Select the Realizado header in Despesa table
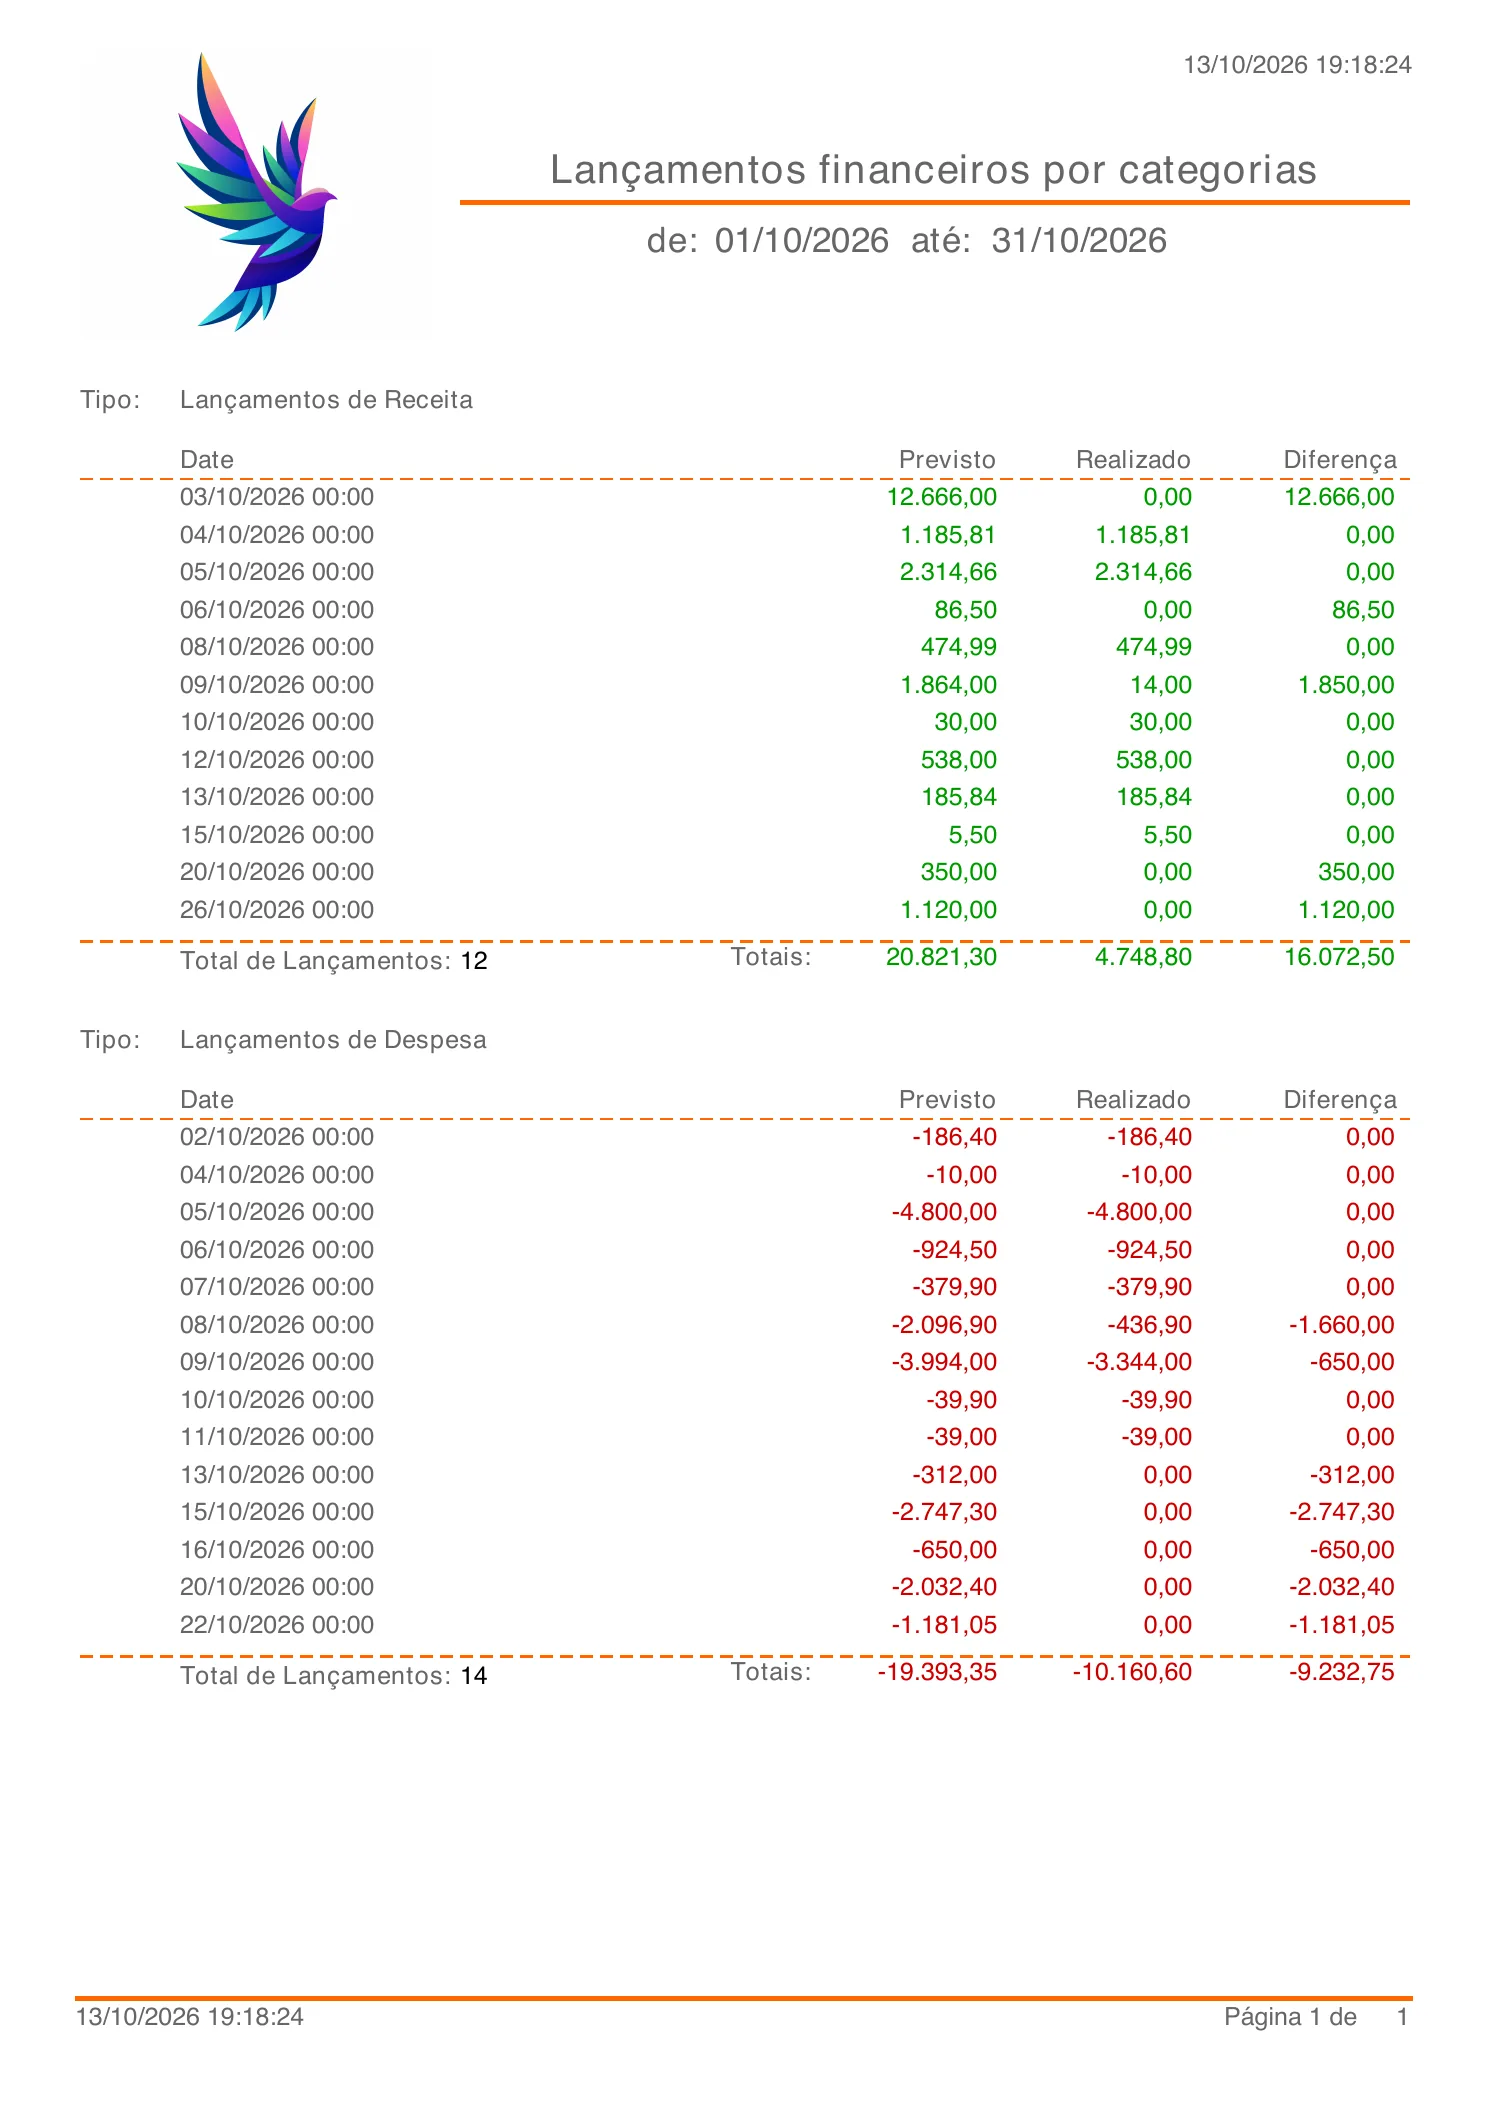This screenshot has height=2105, width=1488. click(1133, 1100)
